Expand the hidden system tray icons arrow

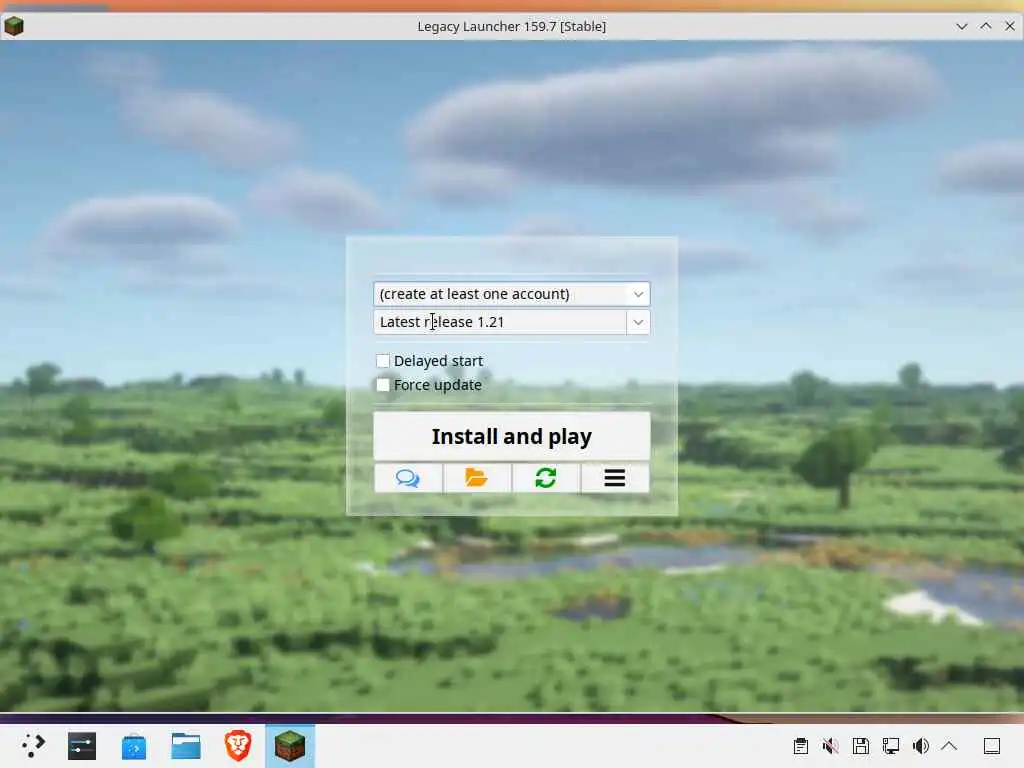950,746
